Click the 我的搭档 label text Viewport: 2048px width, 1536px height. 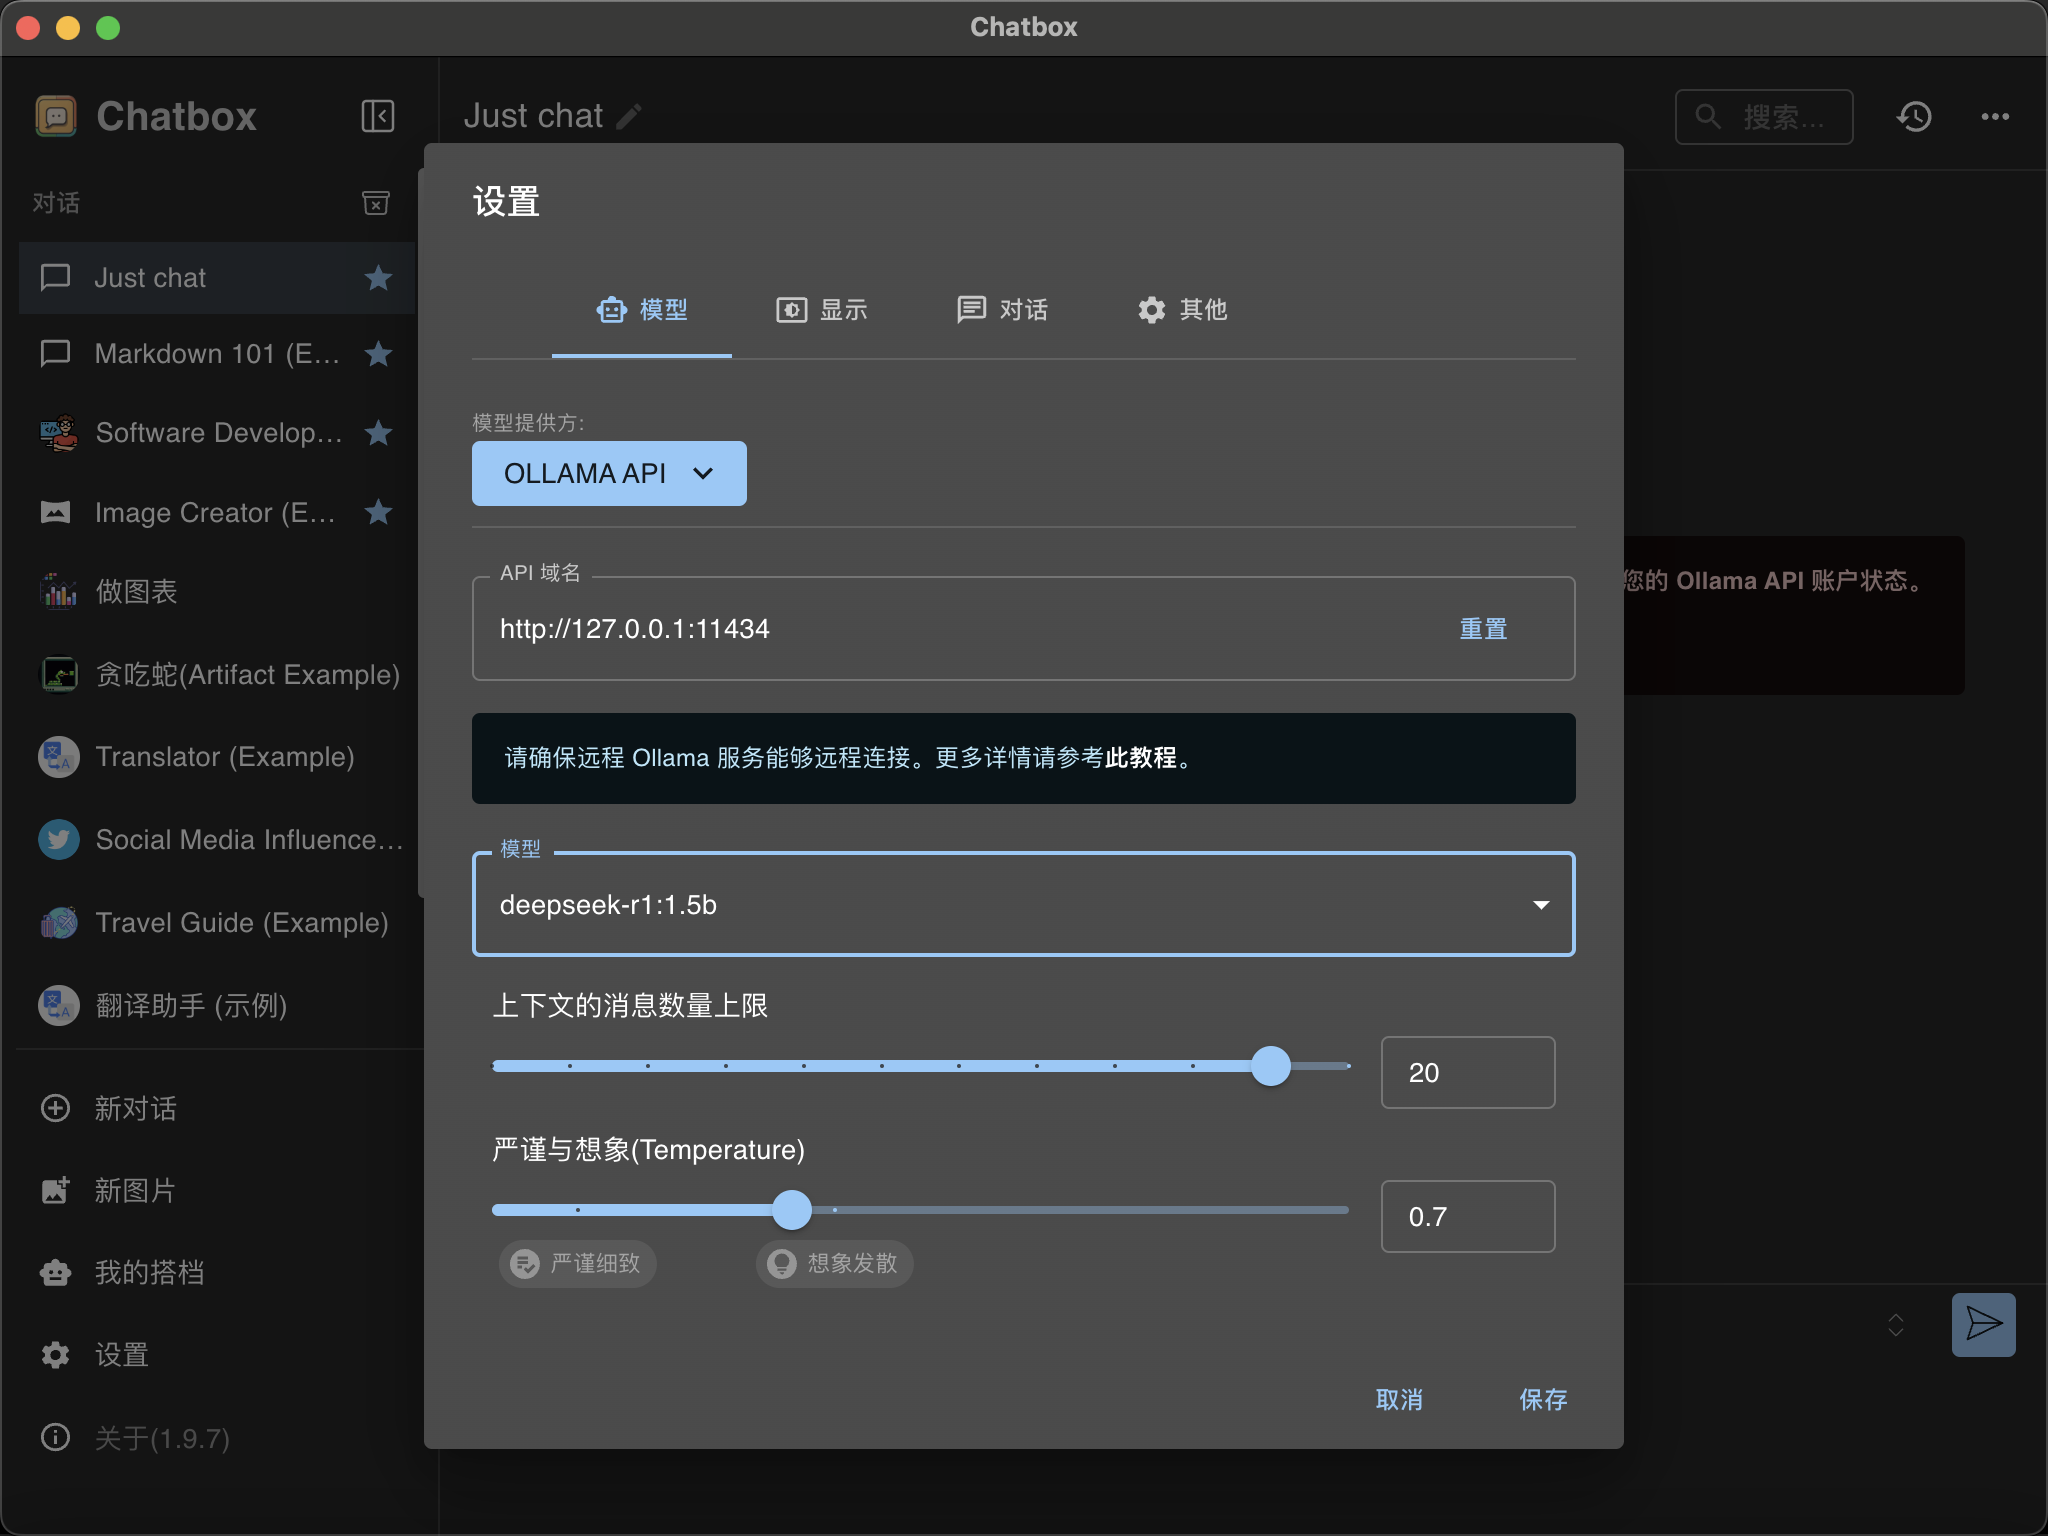tap(149, 1272)
